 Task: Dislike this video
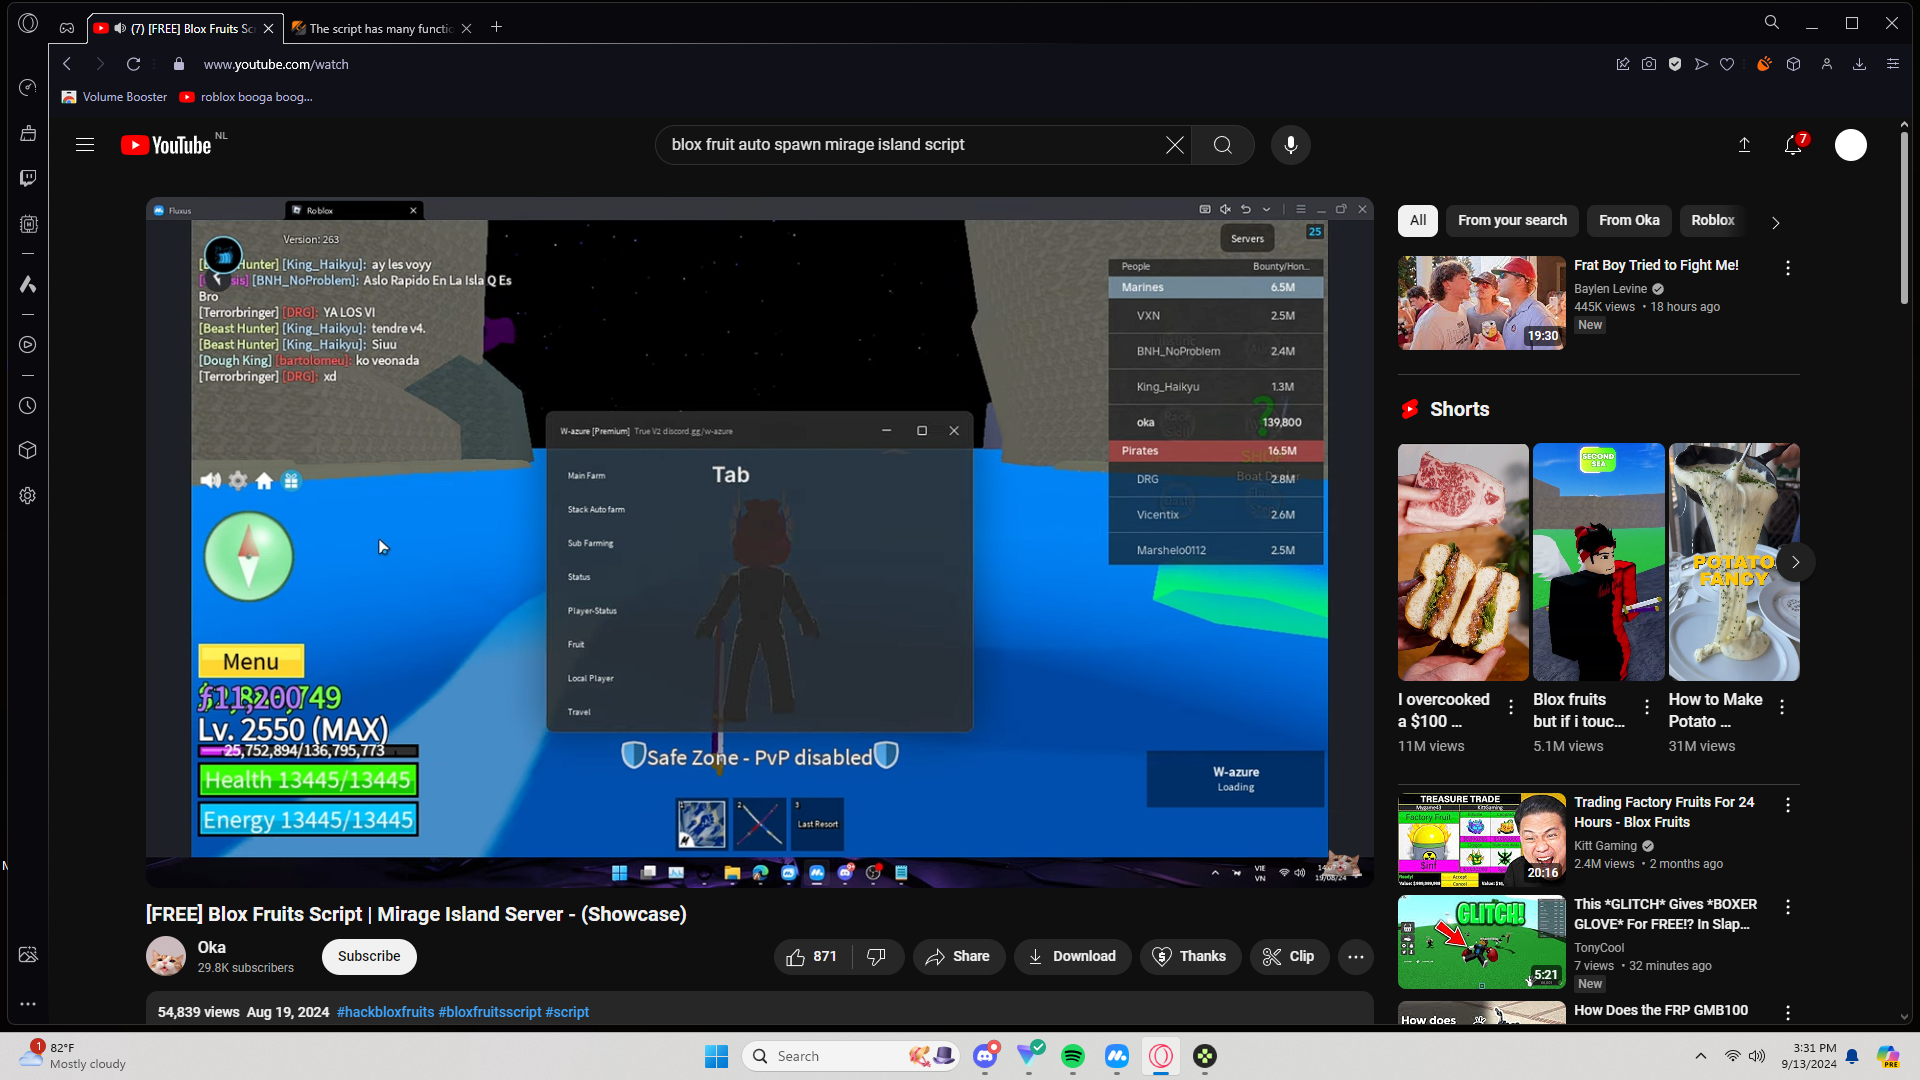click(877, 957)
